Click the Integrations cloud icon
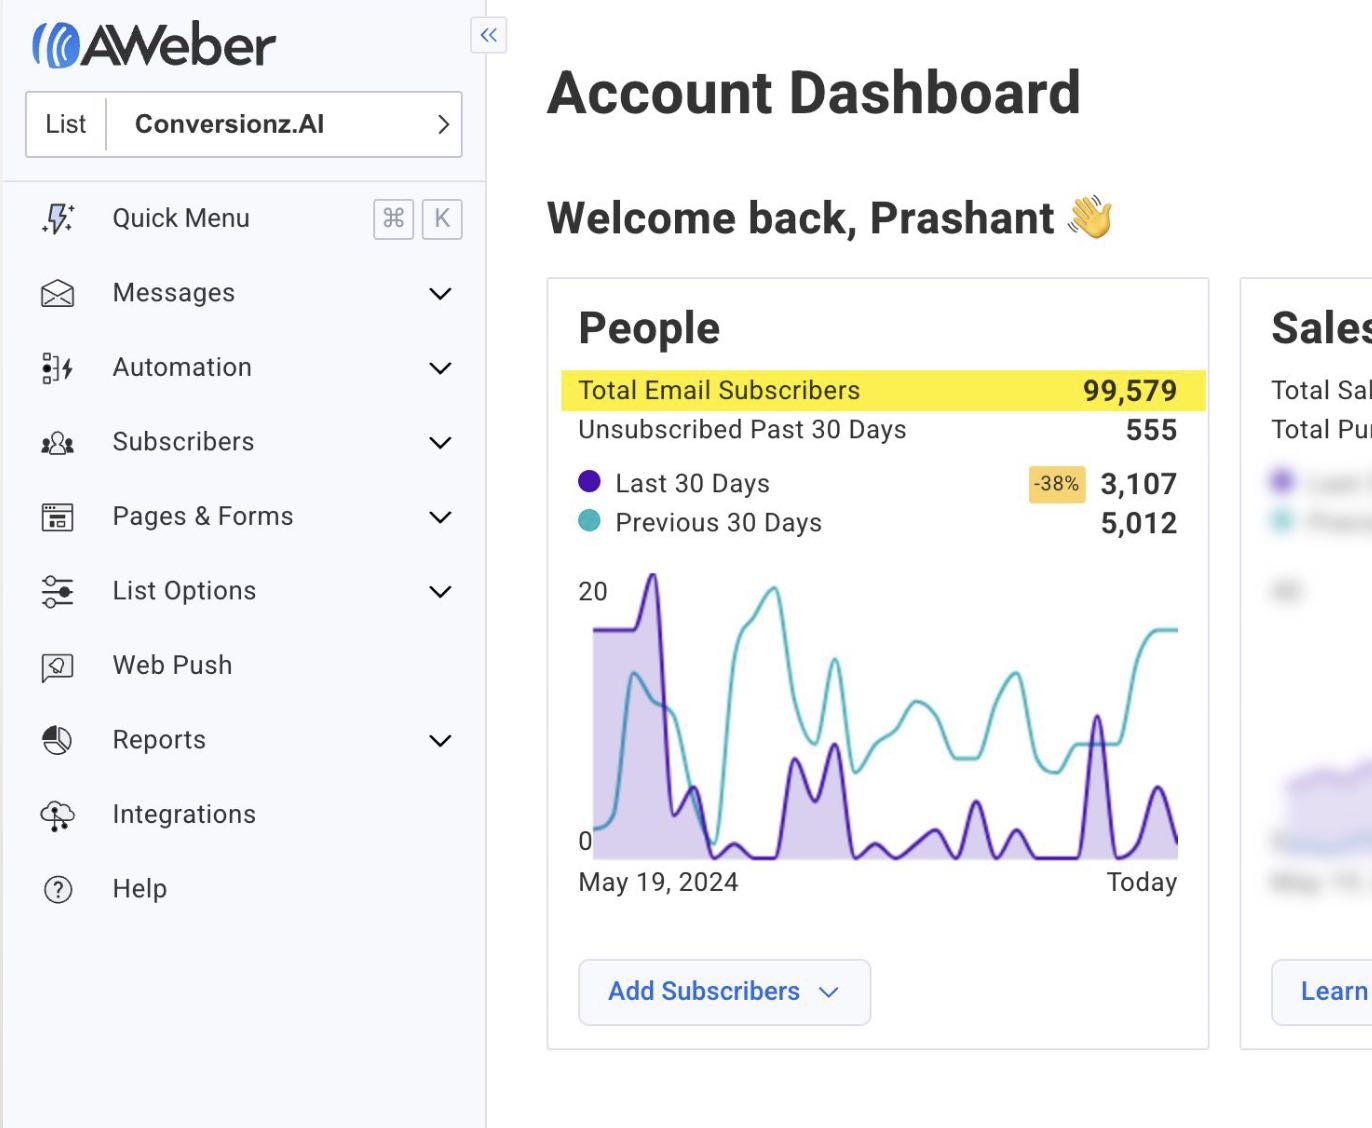 click(57, 815)
